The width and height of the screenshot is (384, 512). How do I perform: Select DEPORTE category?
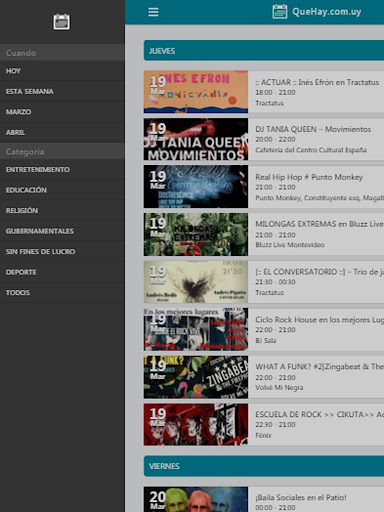tap(62, 272)
